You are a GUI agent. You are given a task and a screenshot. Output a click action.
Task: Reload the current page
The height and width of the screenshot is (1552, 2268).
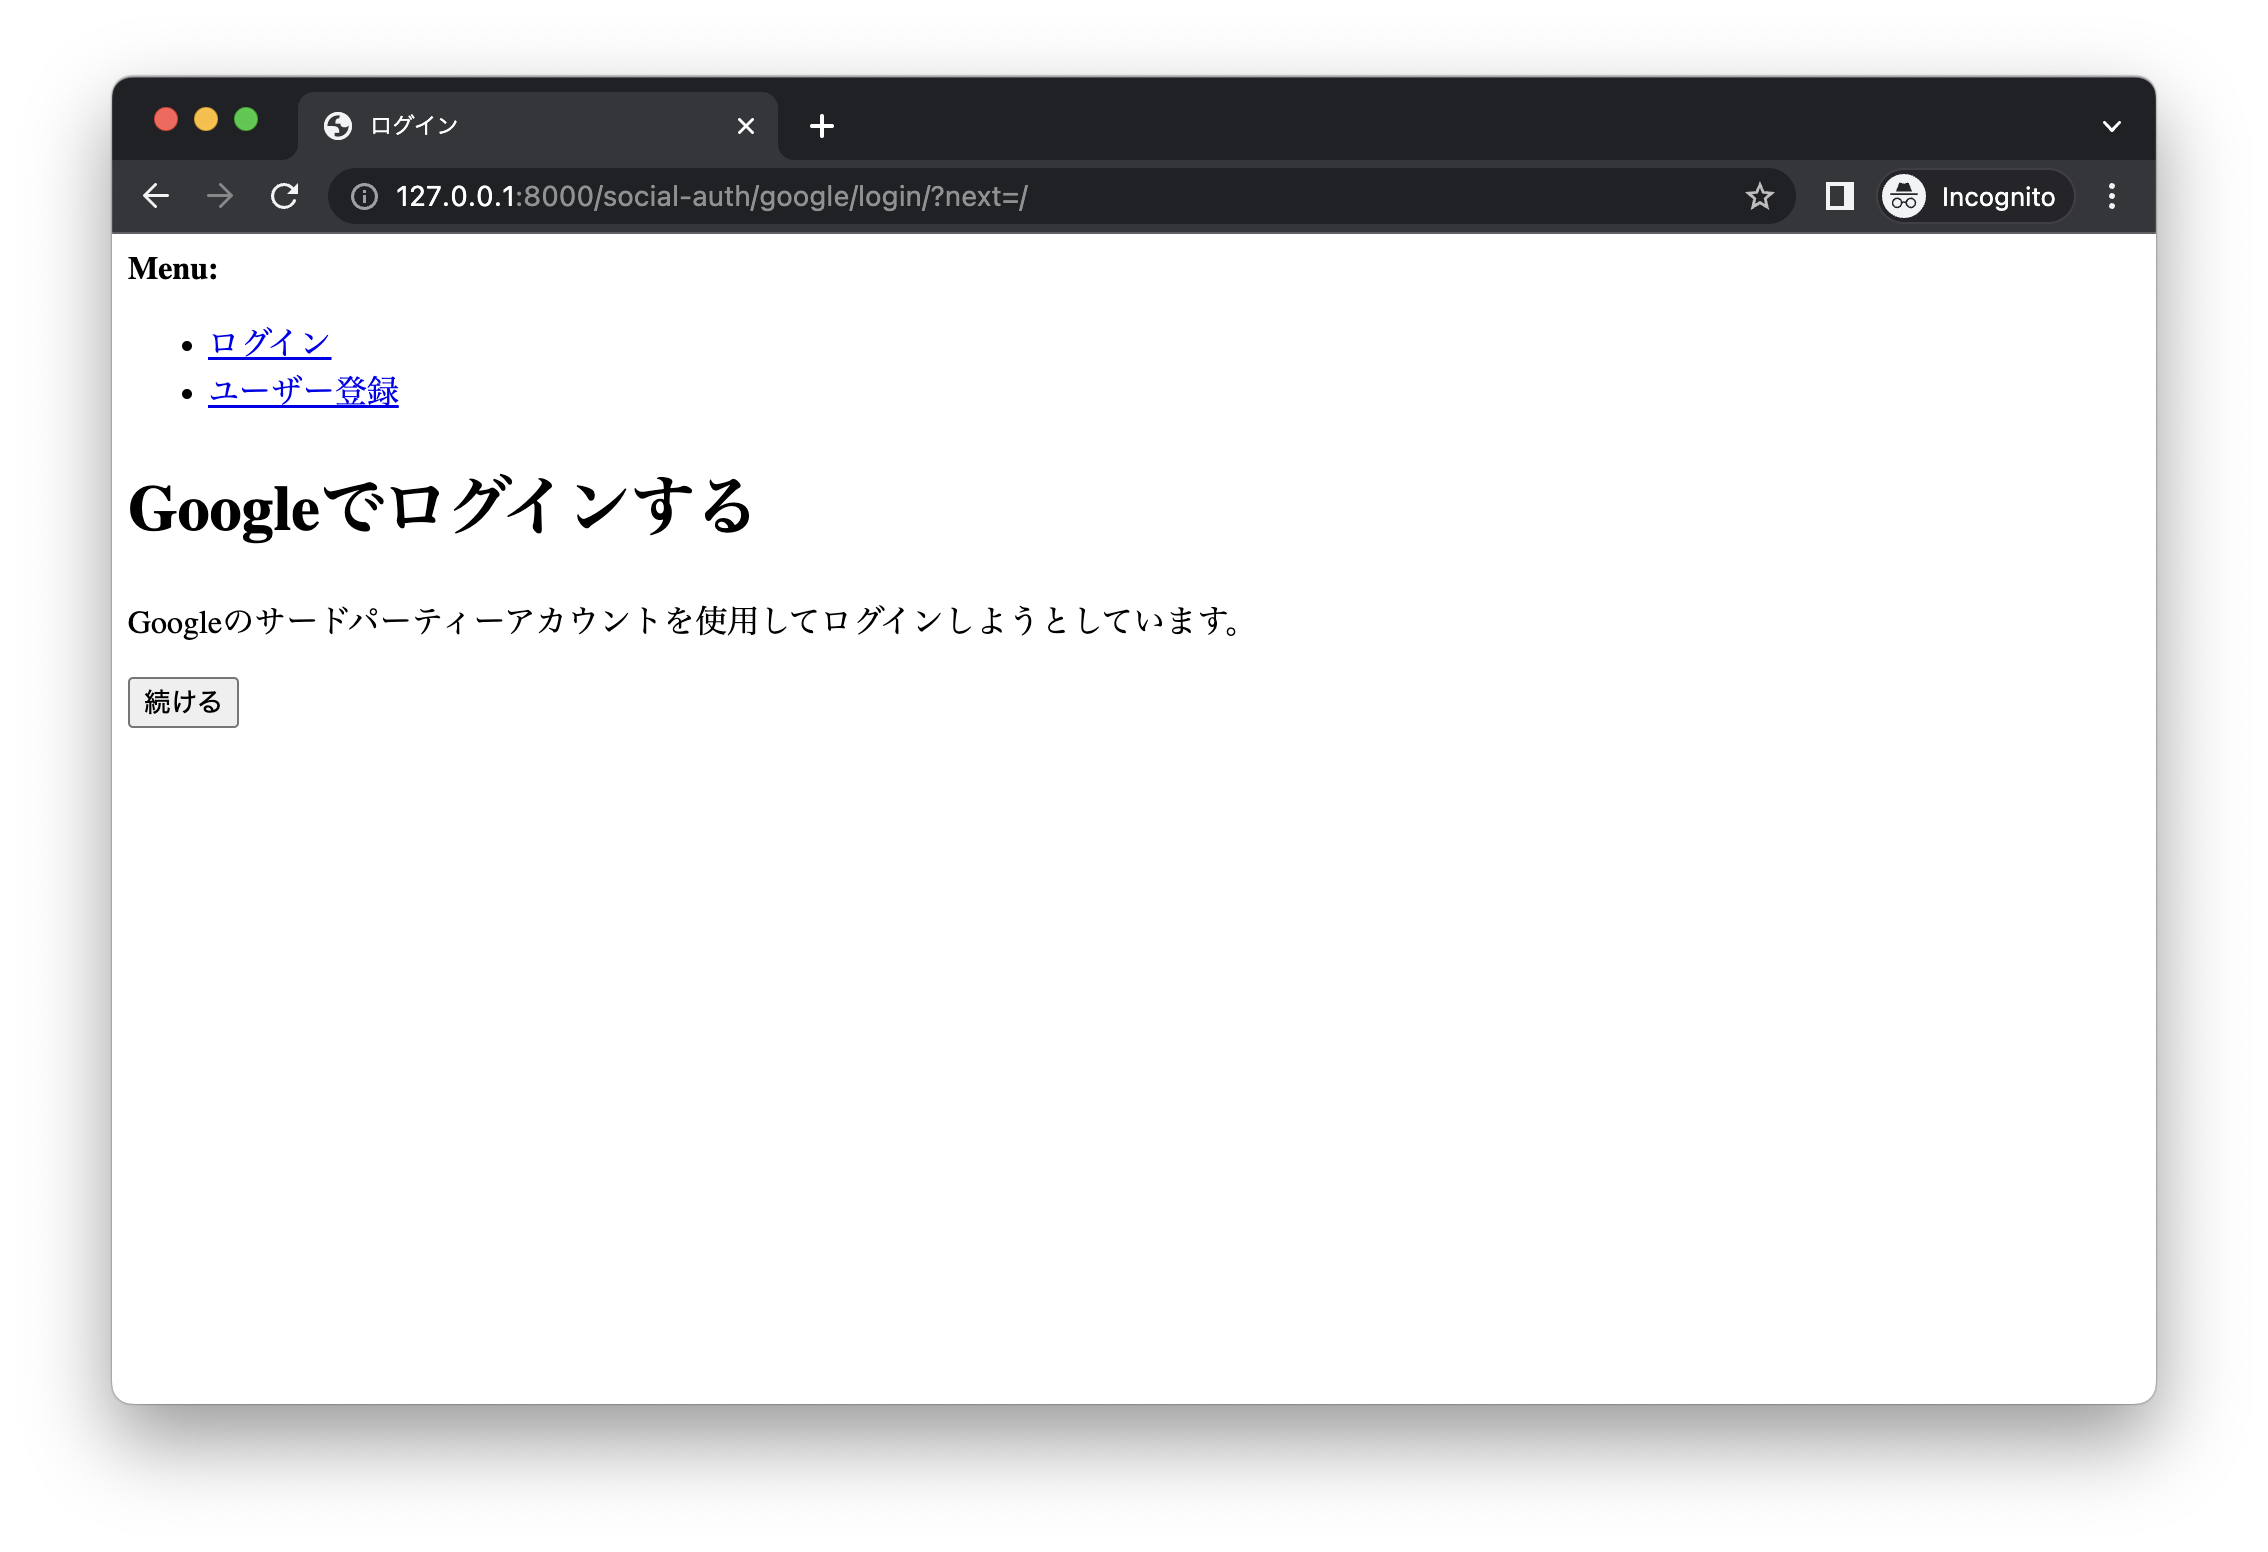coord(285,196)
